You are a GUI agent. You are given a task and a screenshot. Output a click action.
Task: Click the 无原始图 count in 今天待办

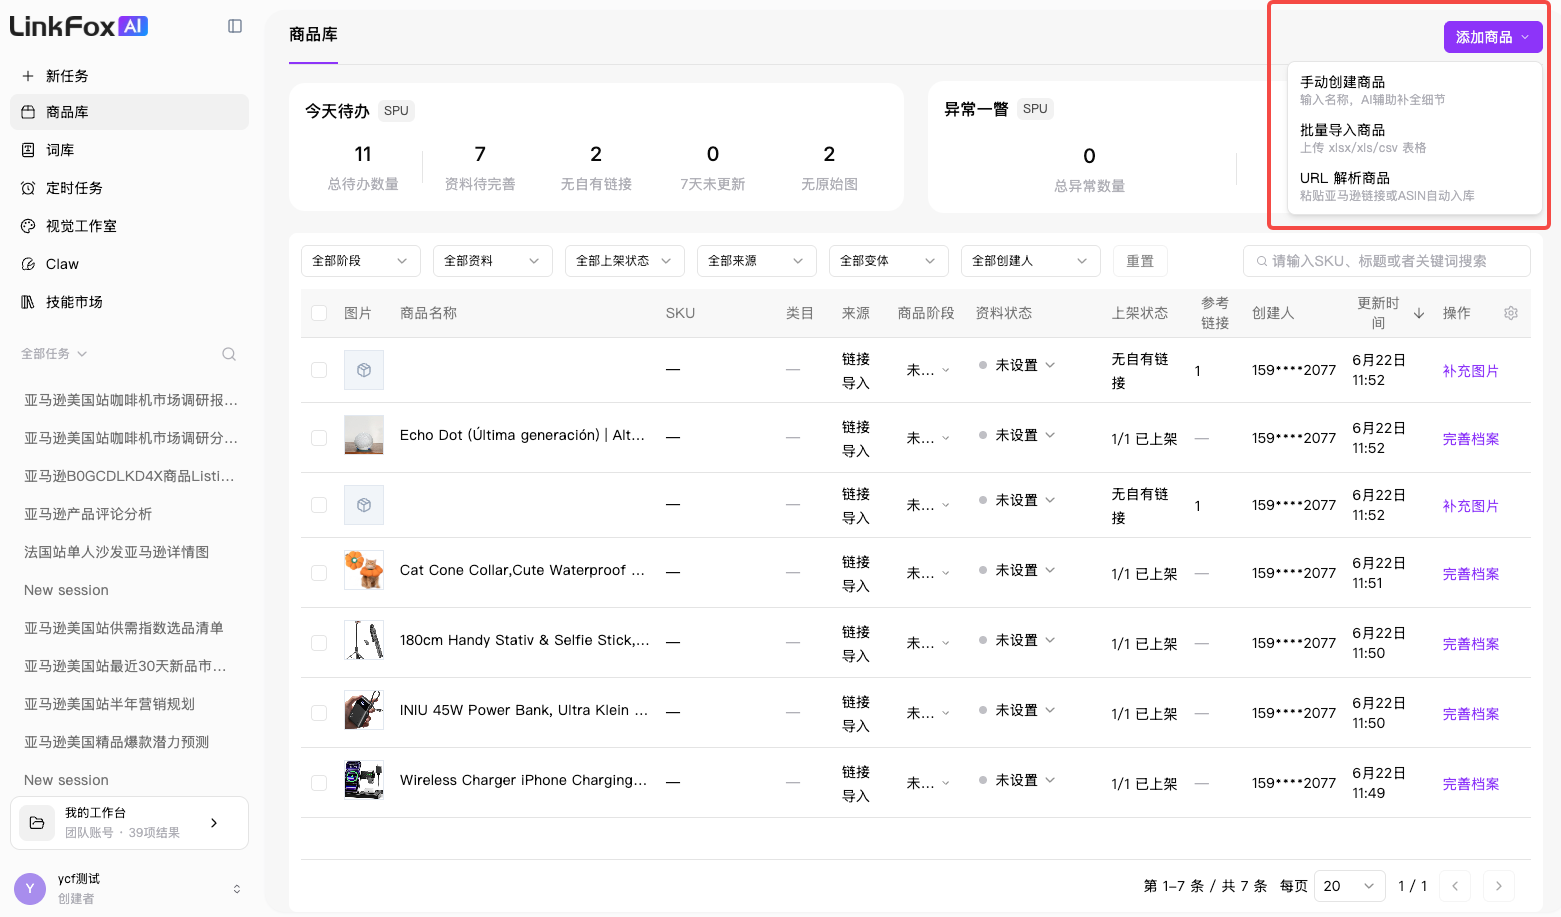pyautogui.click(x=829, y=154)
